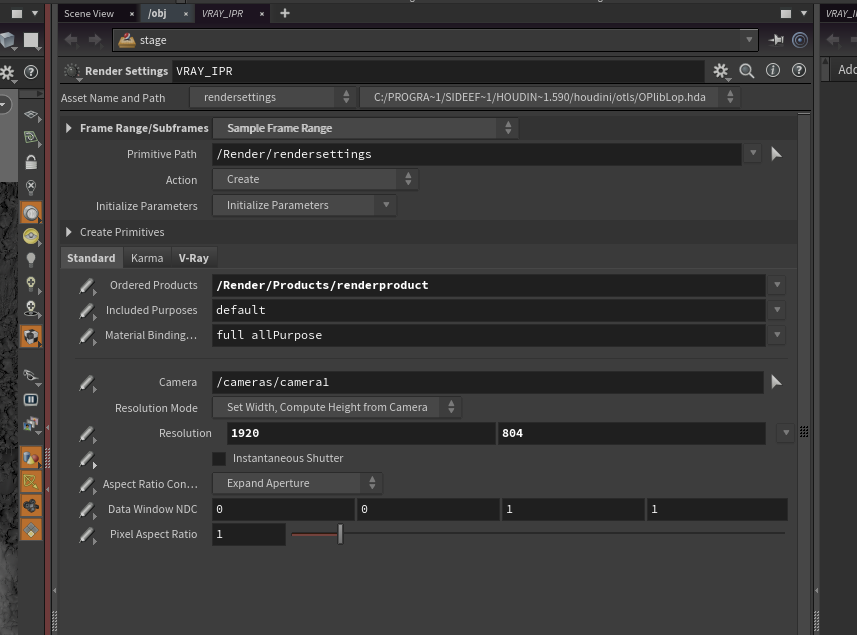
Task: Open the rendersettings asset name dropdown
Action: pos(273,97)
